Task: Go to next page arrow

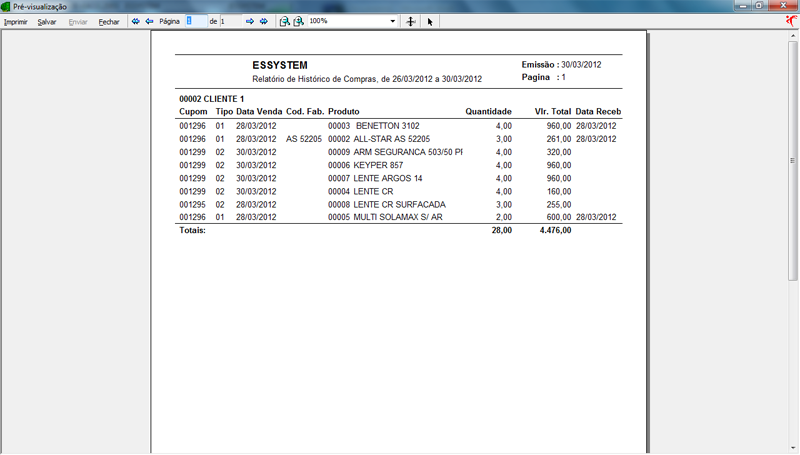Action: click(x=250, y=21)
